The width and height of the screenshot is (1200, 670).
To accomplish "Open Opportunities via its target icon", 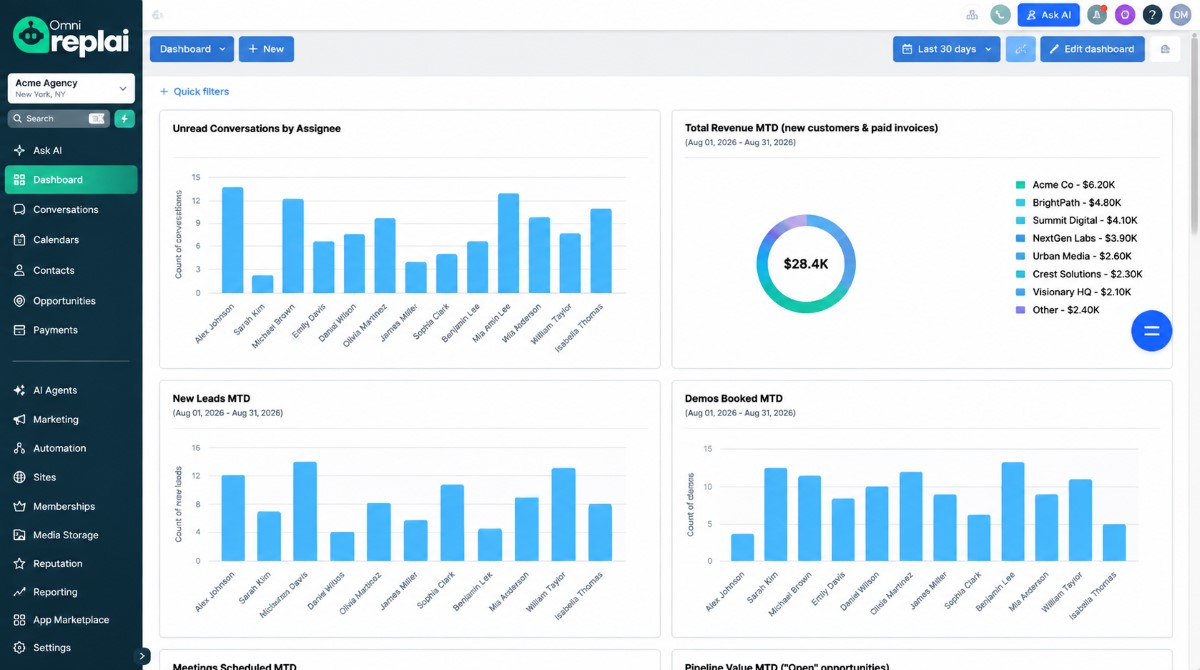I will (x=19, y=301).
